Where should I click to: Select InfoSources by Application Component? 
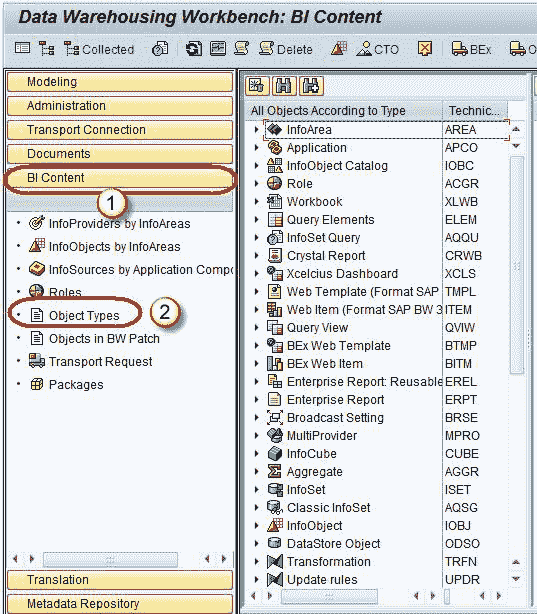[x=140, y=269]
